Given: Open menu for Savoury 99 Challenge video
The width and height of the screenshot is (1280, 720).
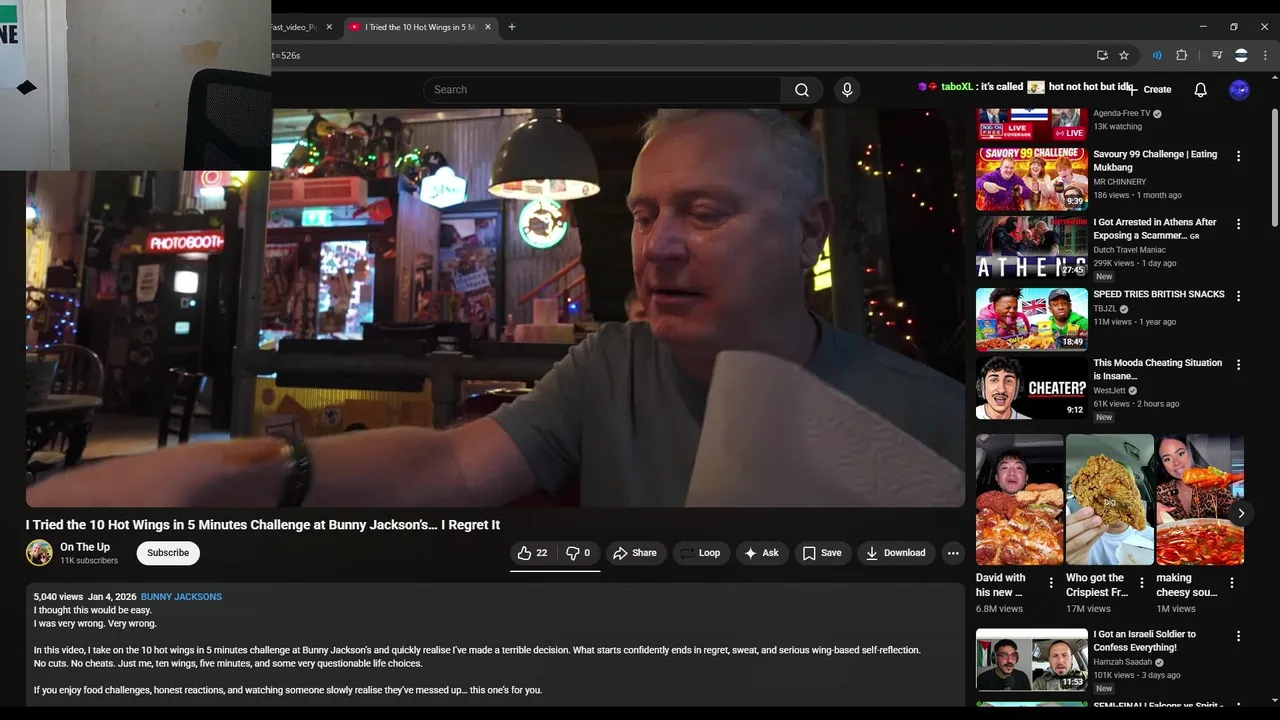Looking at the screenshot, I should 1238,156.
